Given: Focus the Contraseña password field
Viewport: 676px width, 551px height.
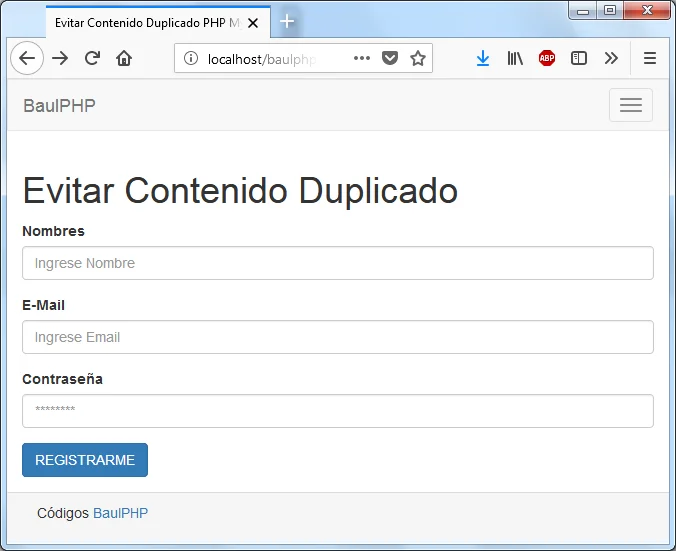Looking at the screenshot, I should coord(338,411).
